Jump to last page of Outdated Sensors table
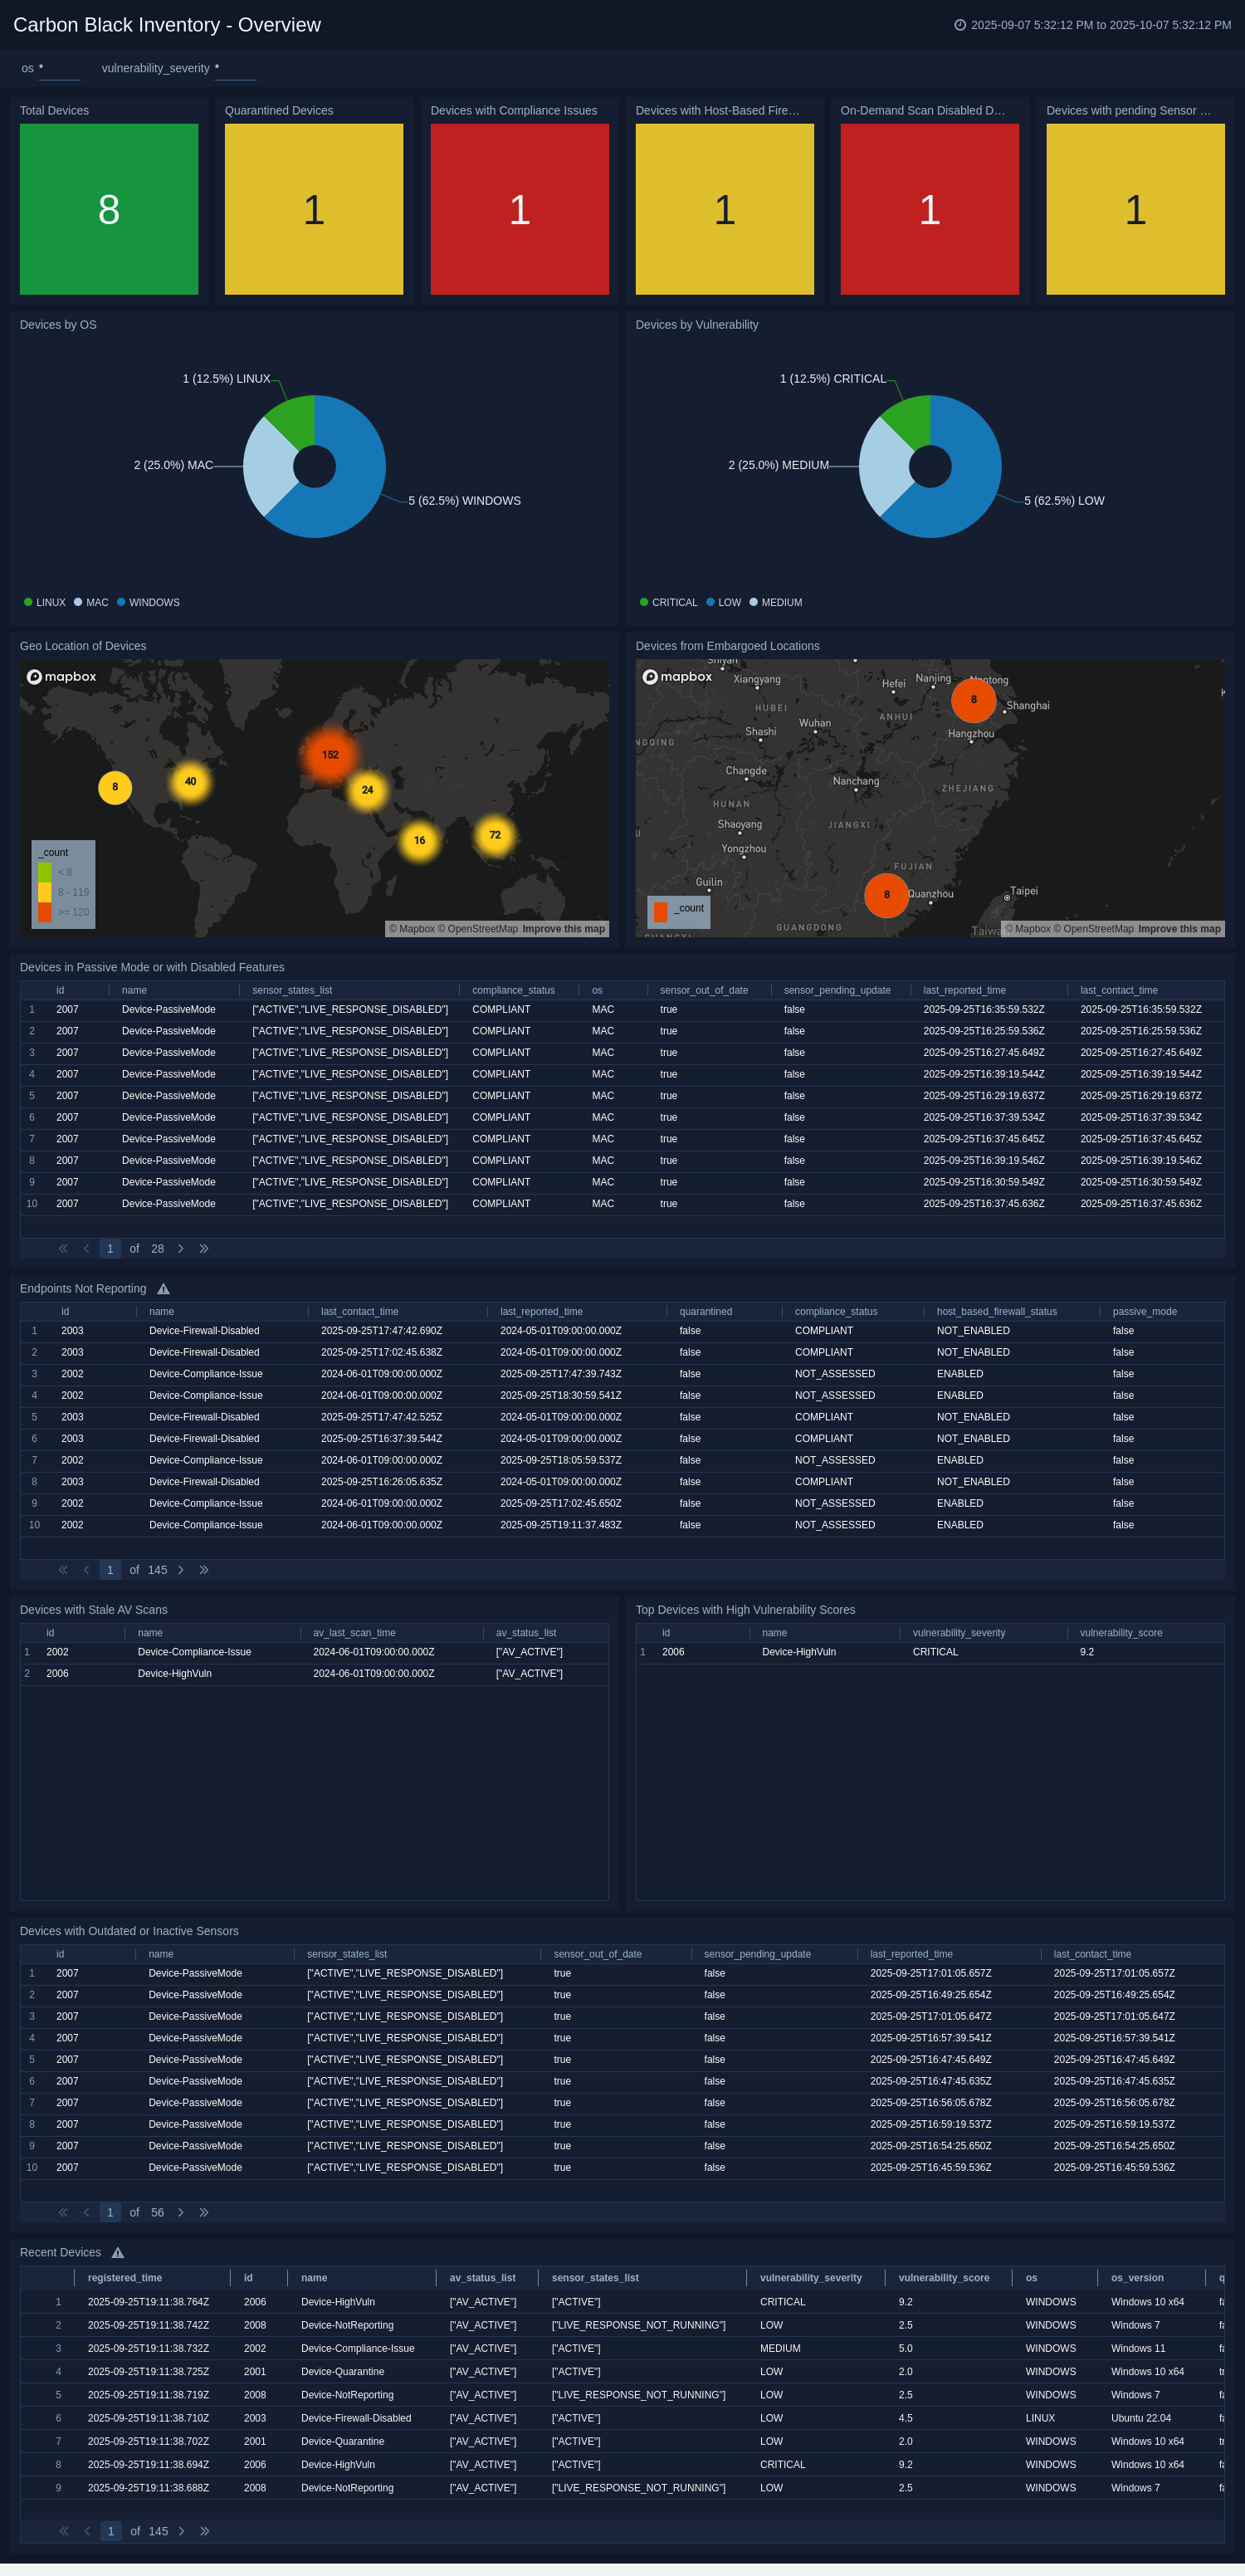Image resolution: width=1245 pixels, height=2576 pixels. pos(204,2212)
